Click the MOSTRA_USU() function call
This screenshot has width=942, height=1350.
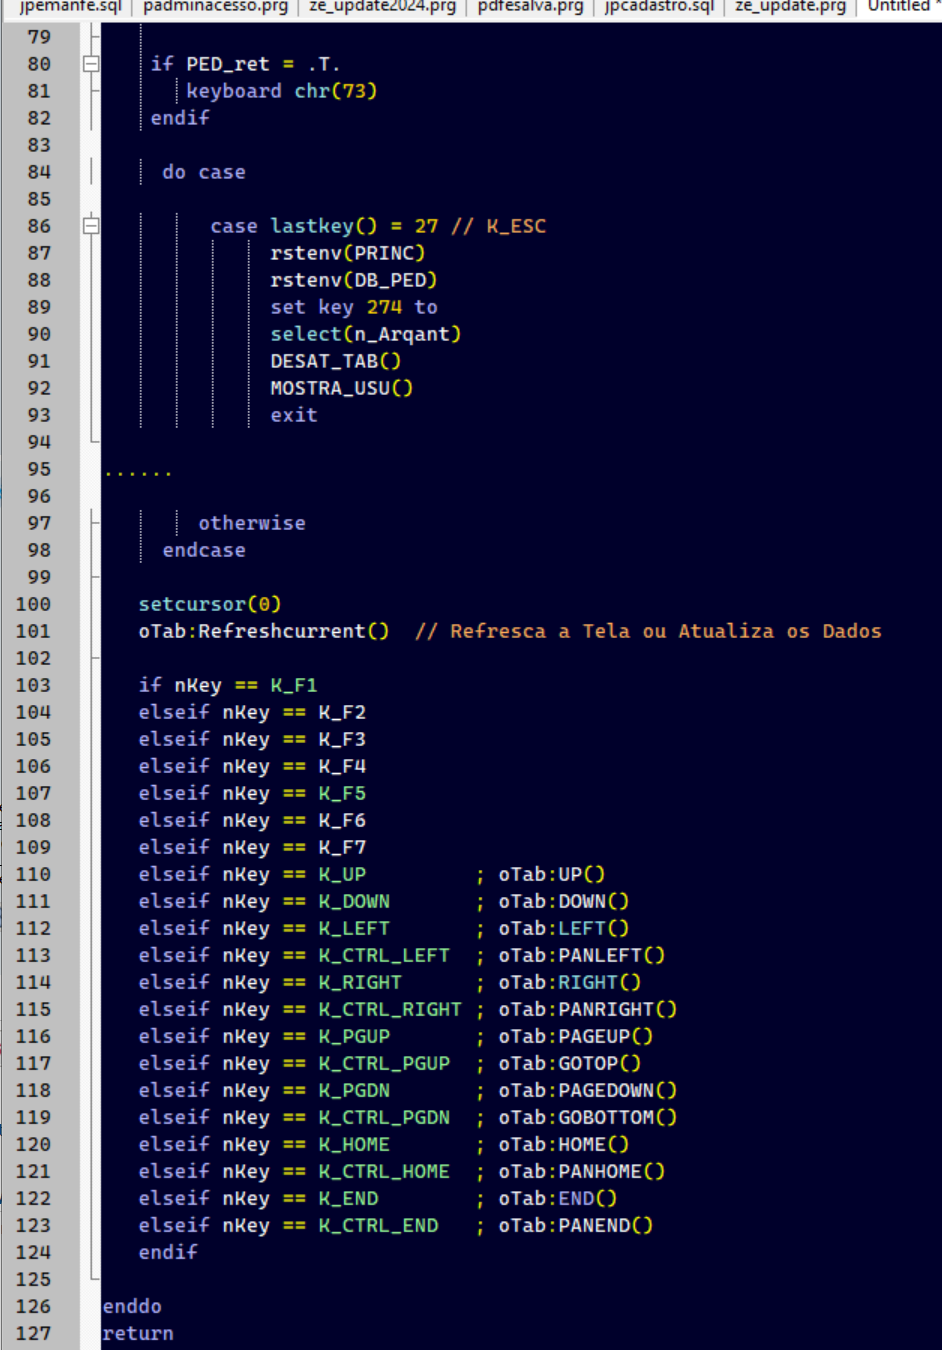click(x=341, y=388)
